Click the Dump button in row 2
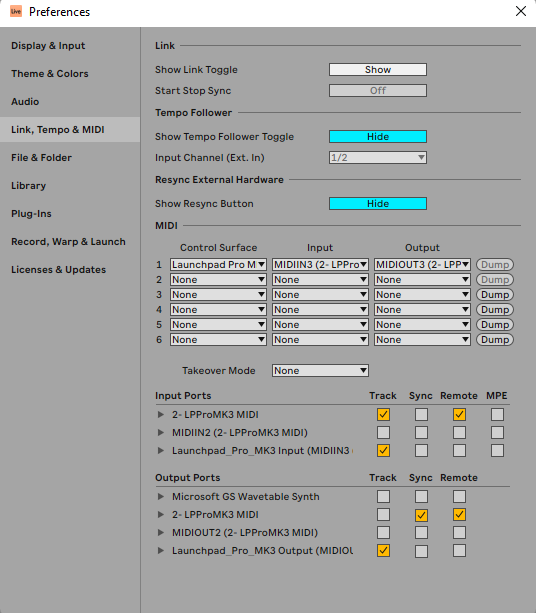The image size is (536, 613). click(x=495, y=280)
